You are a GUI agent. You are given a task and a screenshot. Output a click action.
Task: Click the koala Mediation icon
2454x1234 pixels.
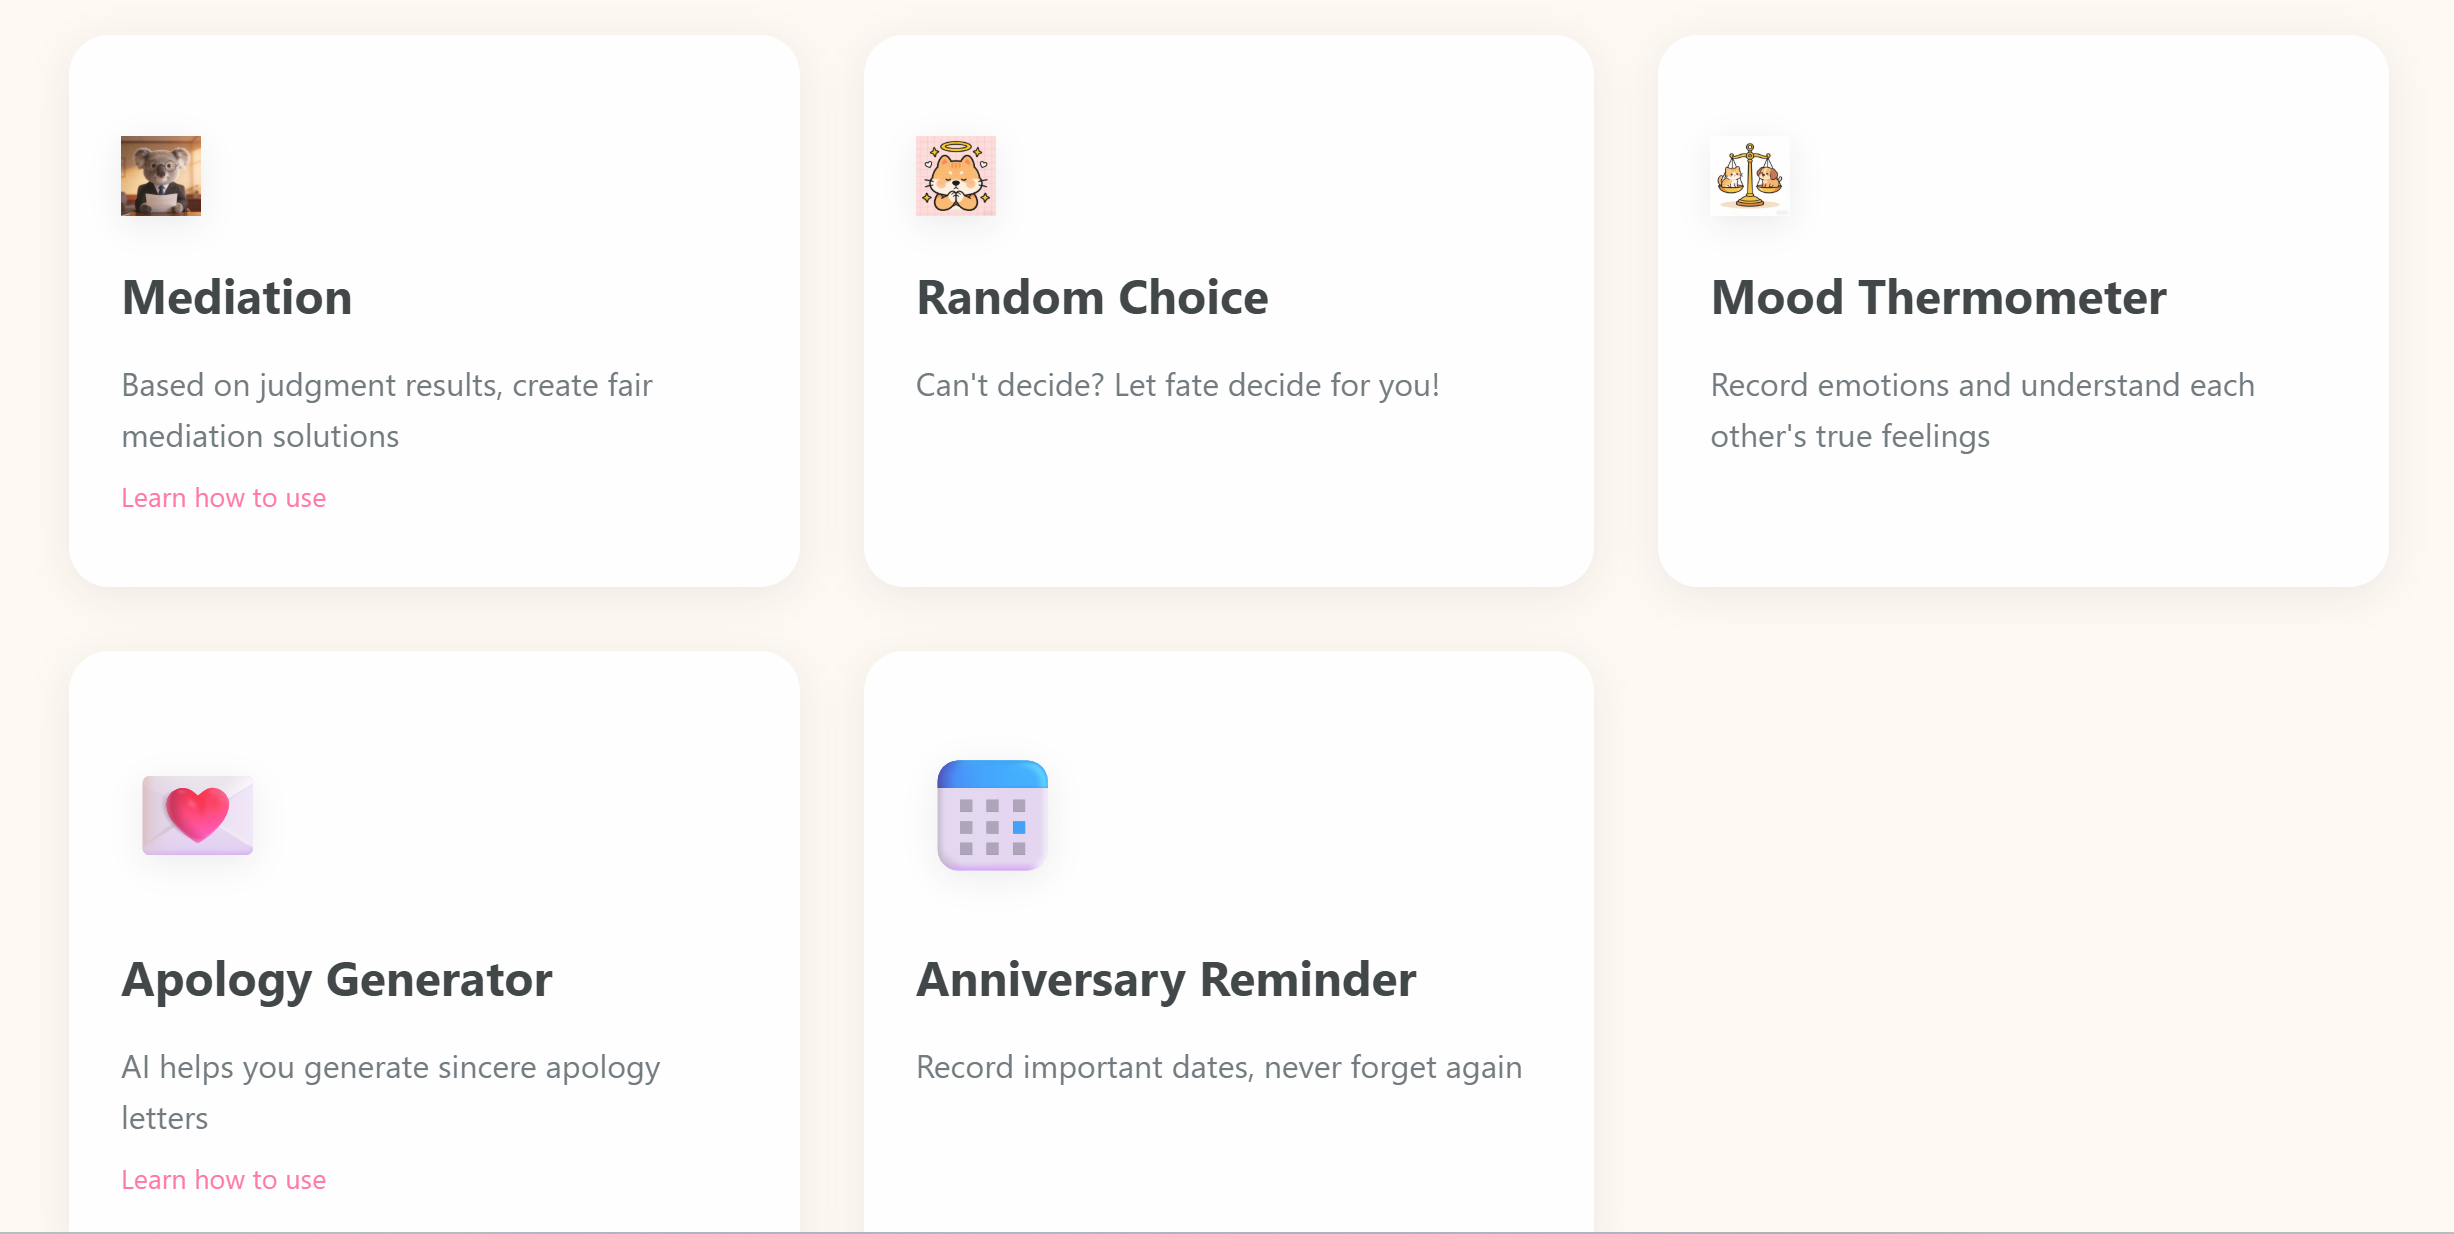(x=160, y=175)
